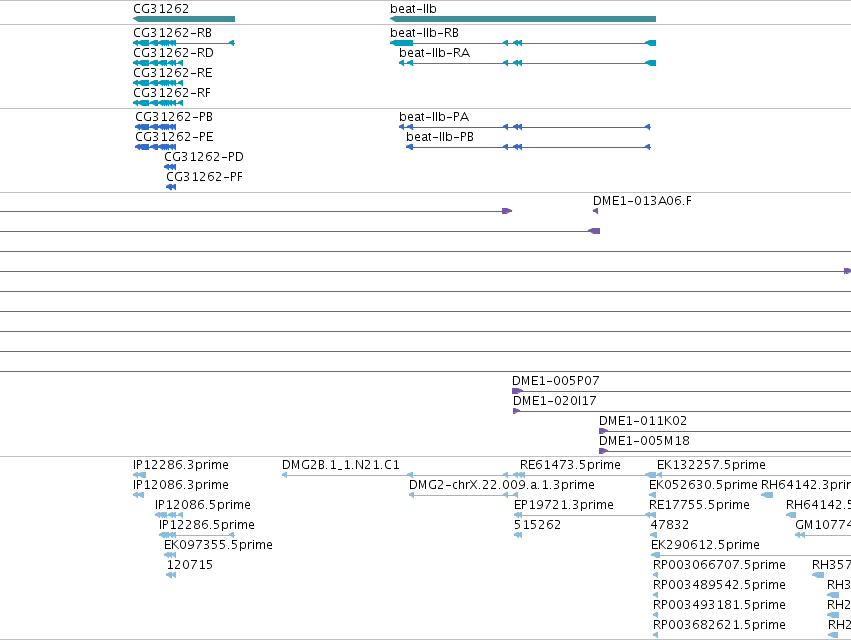Select the CG31262 gene bar
This screenshot has width=851, height=640.
184,19
